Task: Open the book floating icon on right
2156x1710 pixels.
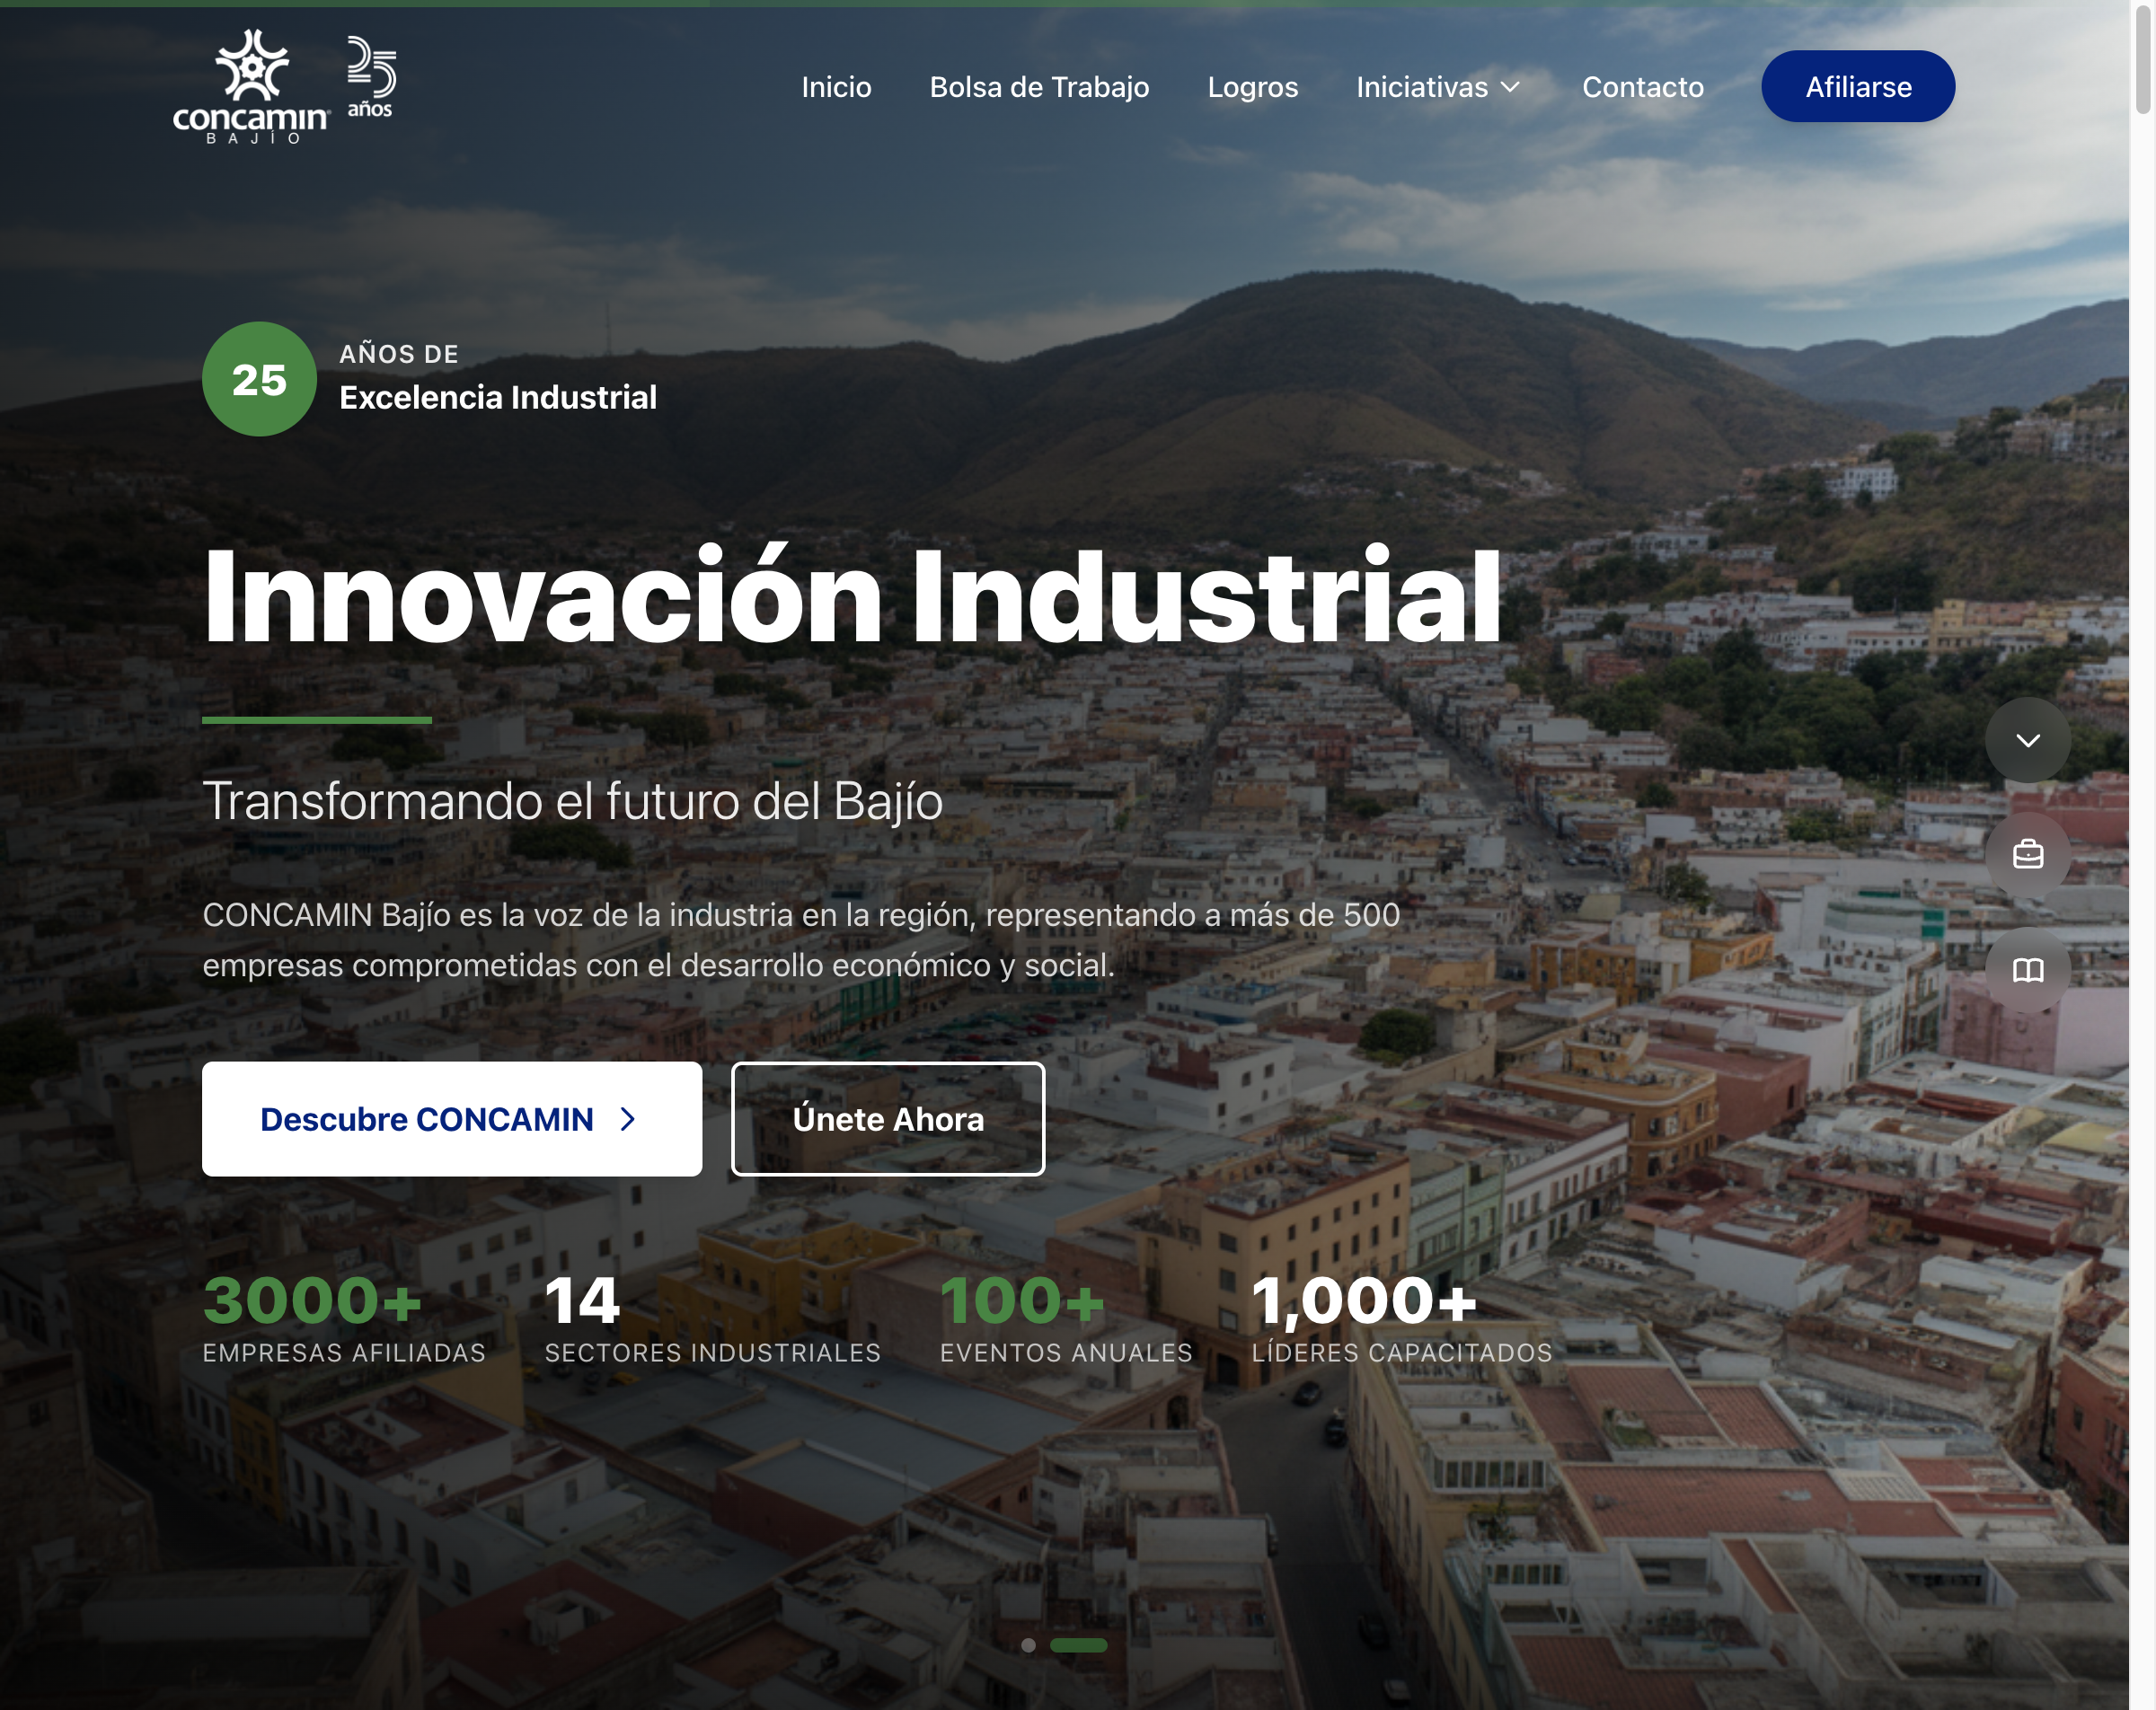Action: (x=2028, y=970)
